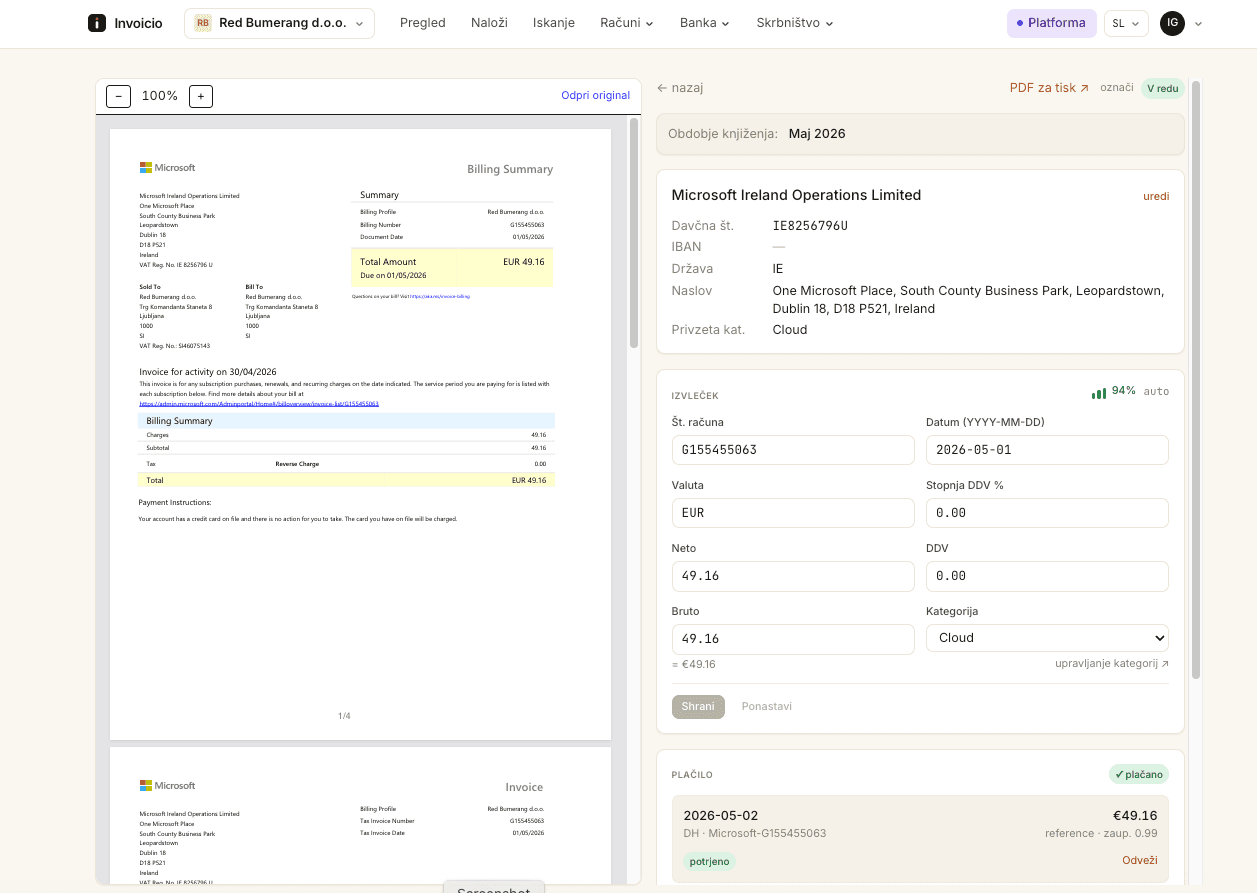This screenshot has width=1257, height=893.
Task: Click the auto label next to 94%
Action: click(1156, 392)
